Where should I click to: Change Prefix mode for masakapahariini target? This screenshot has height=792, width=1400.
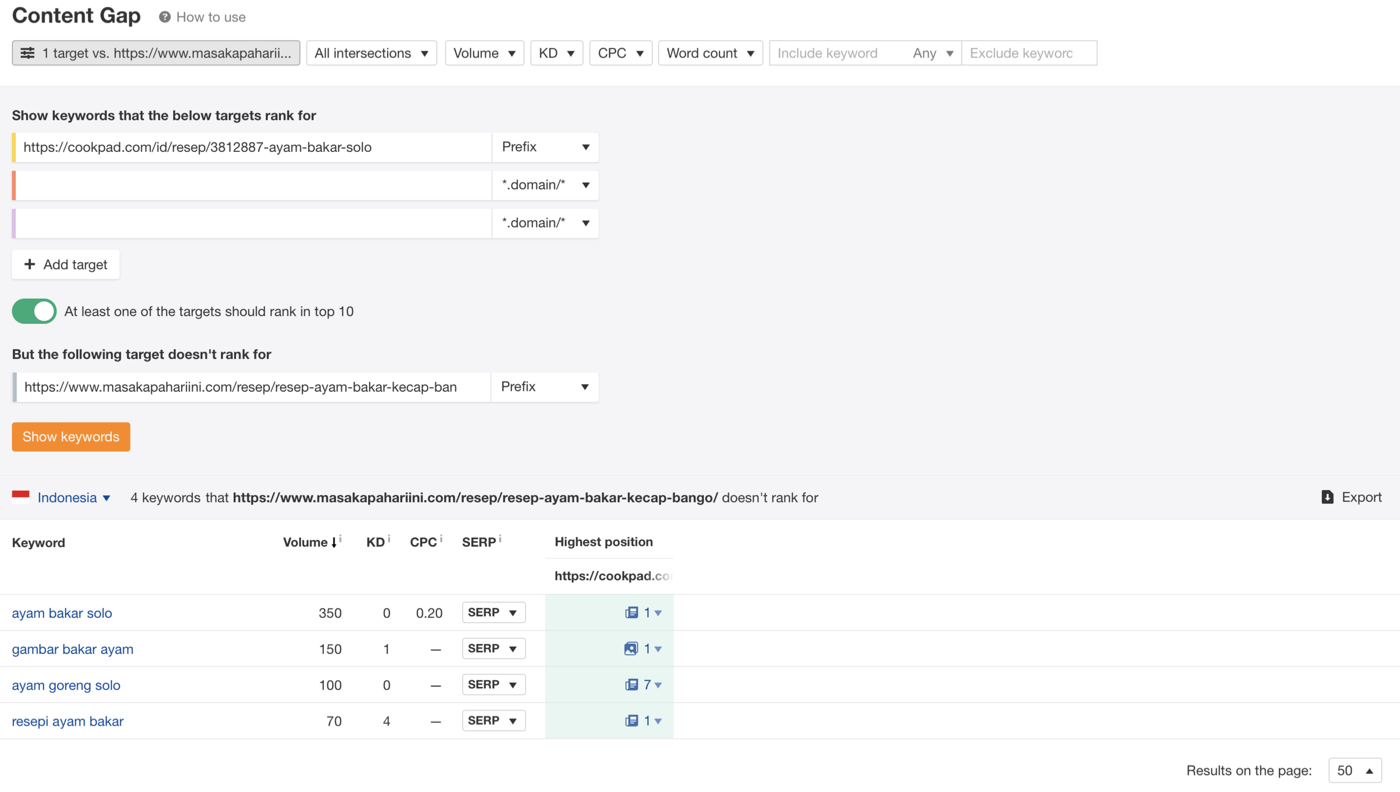545,387
